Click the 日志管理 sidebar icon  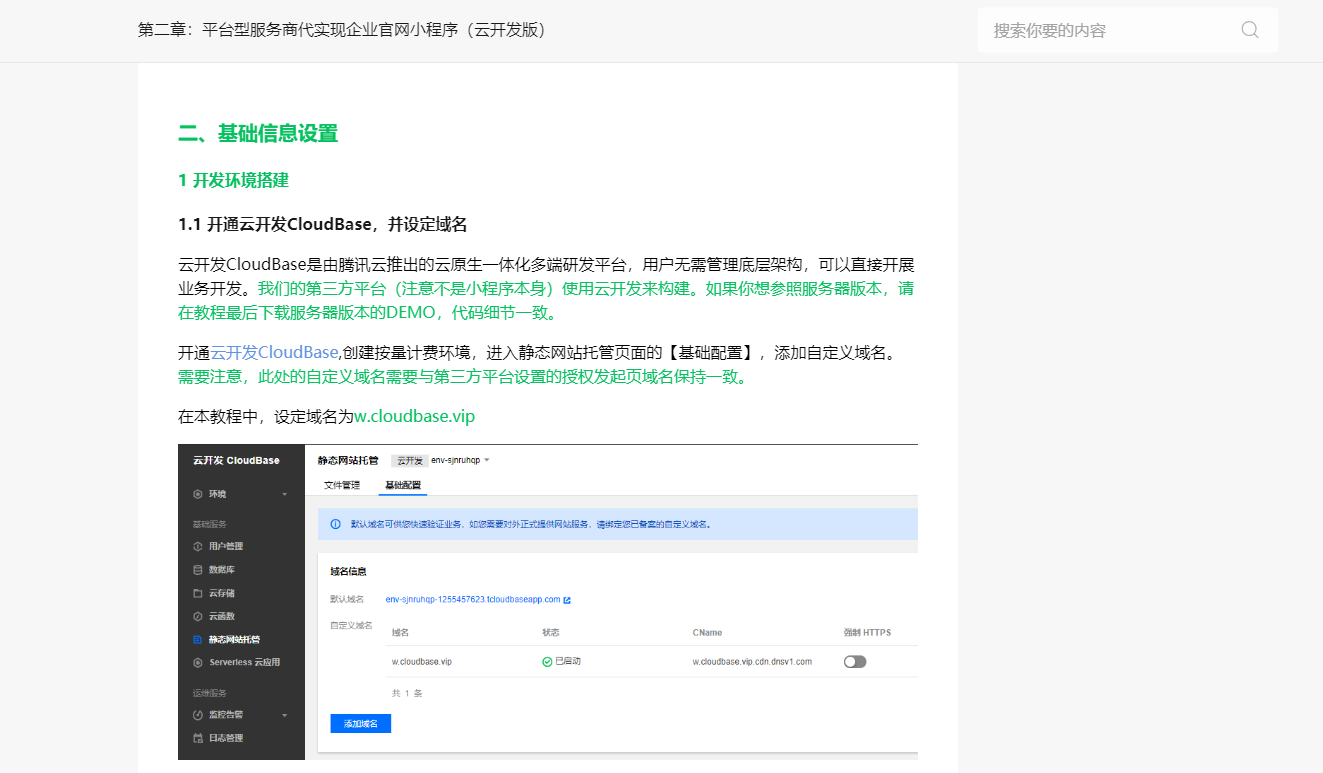(x=198, y=738)
